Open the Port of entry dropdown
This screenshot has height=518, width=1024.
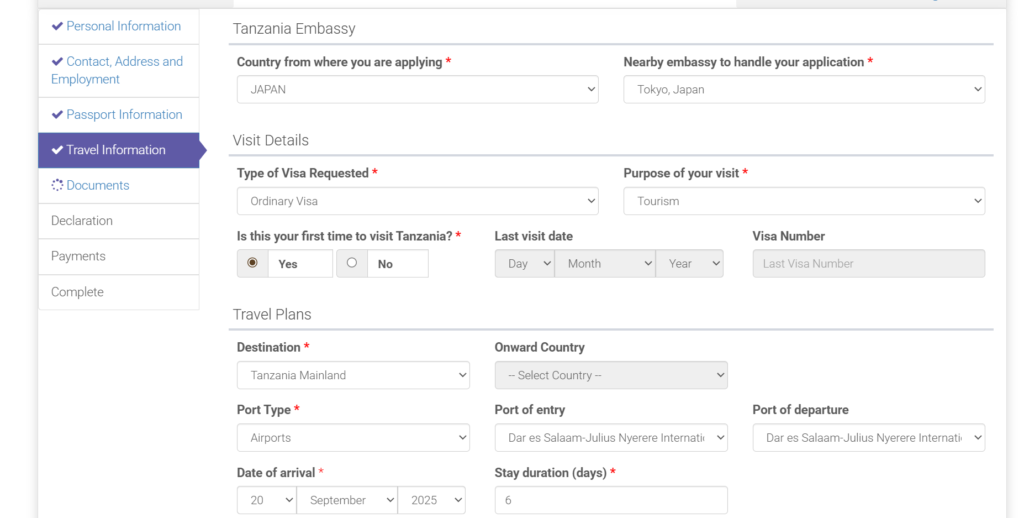coord(611,438)
